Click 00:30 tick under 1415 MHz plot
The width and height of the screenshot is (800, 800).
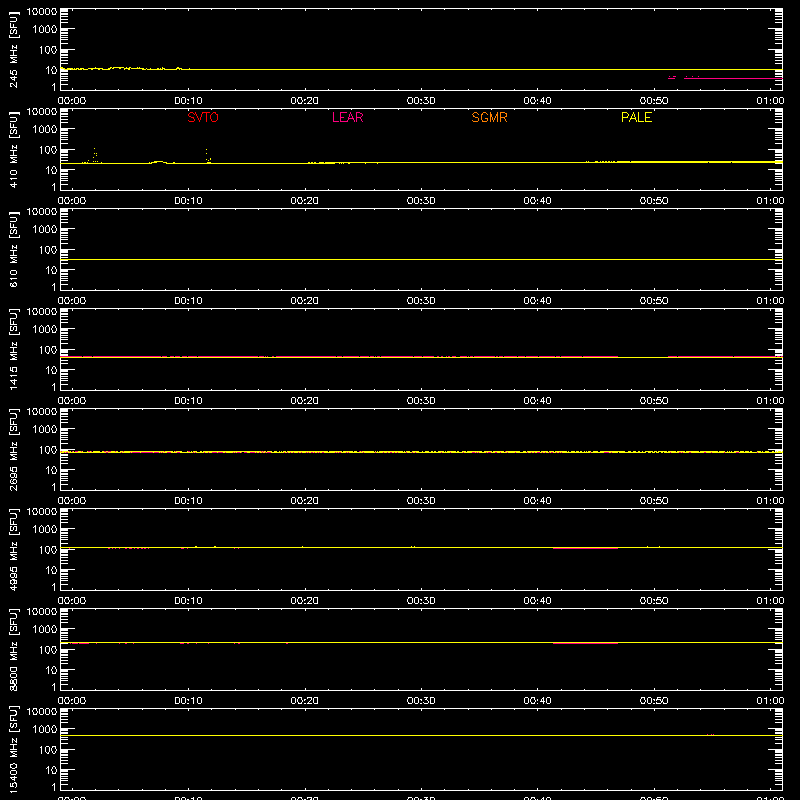[421, 401]
